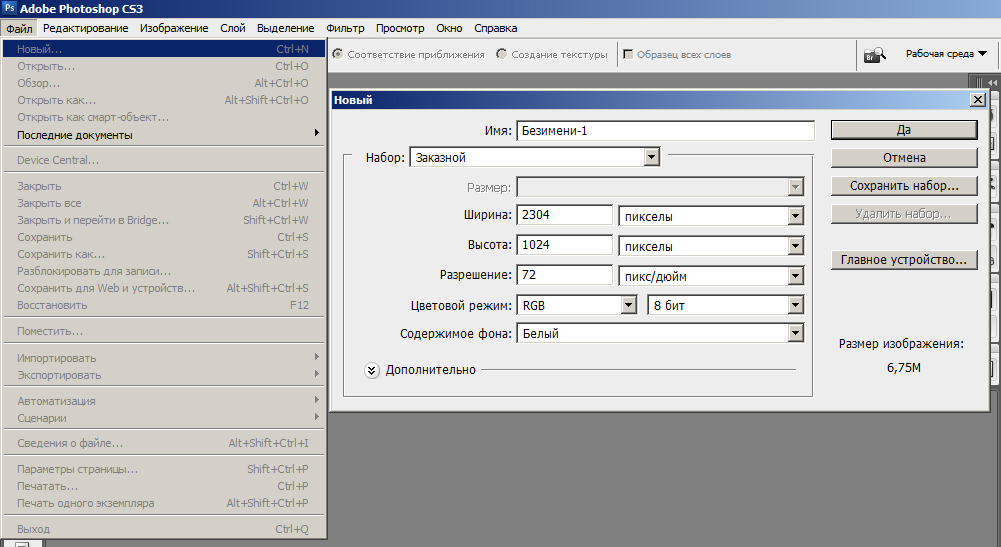The image size is (1001, 547).
Task: Click Главное устройство... button
Action: click(x=904, y=260)
